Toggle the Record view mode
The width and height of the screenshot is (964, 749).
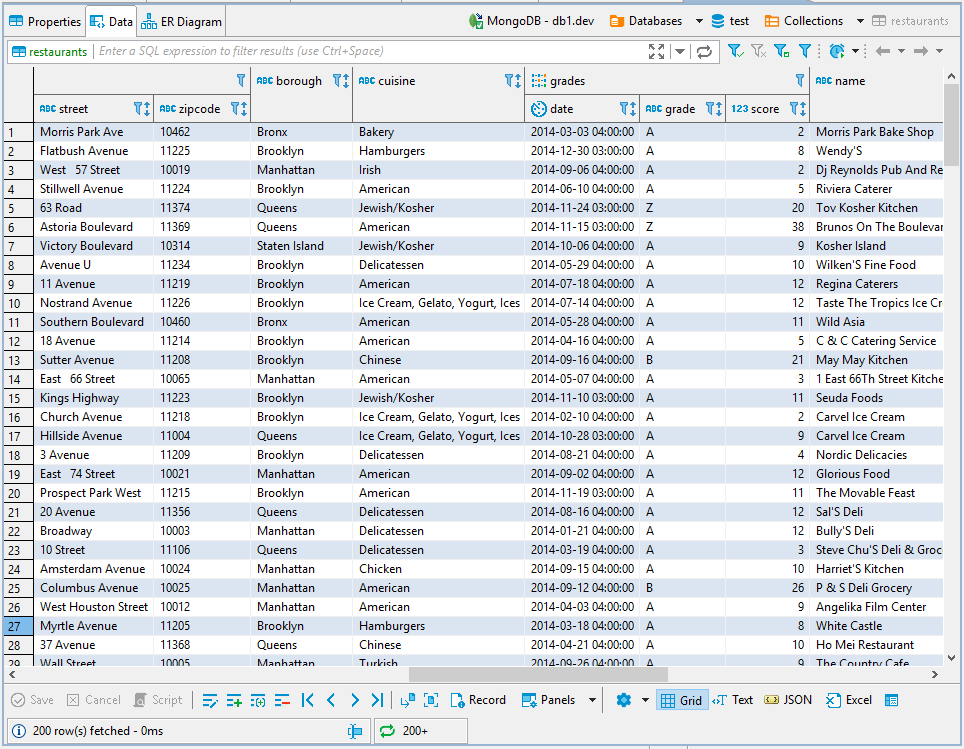pos(478,700)
